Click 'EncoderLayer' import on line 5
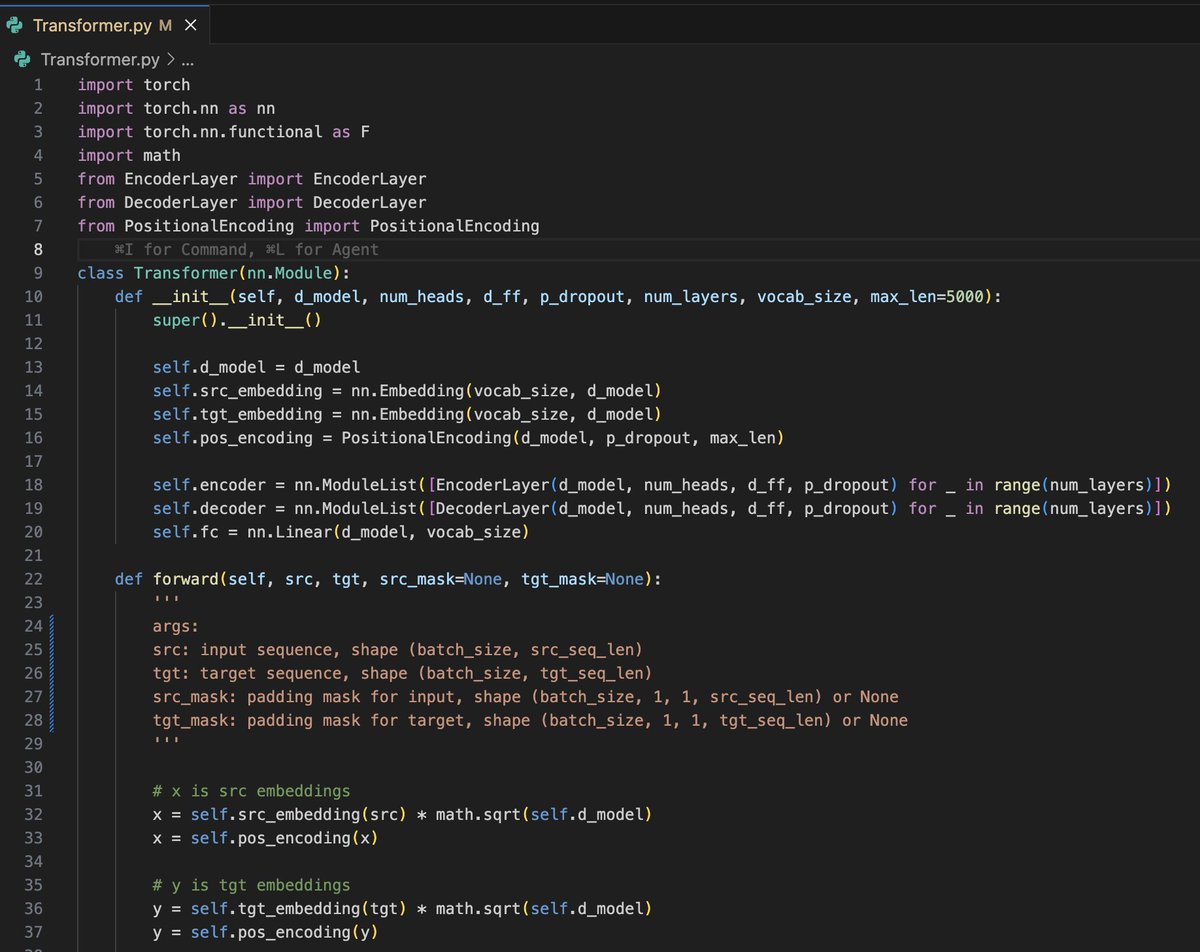This screenshot has height=952, width=1200. coord(369,179)
